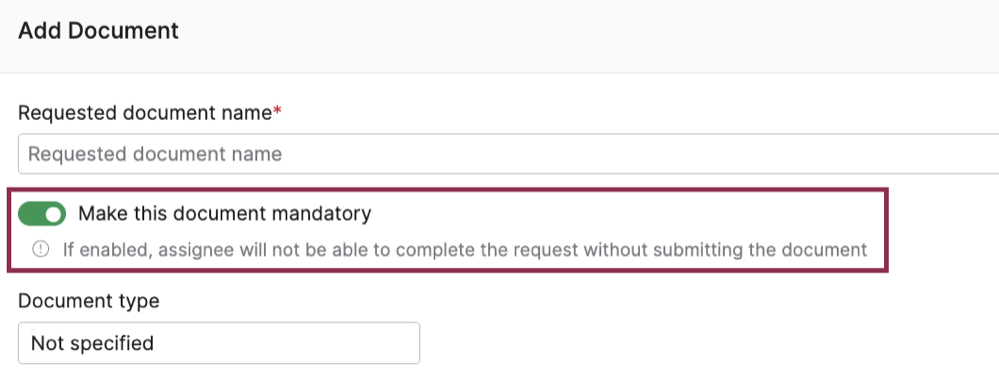Disable the mandatory document toggle
Image resolution: width=999 pixels, height=382 pixels.
(42, 214)
